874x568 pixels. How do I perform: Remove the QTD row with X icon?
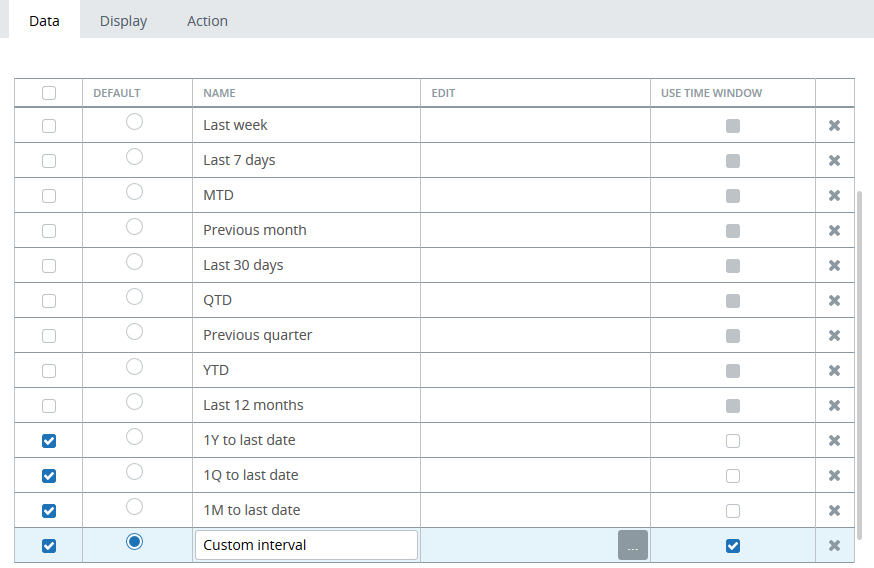click(834, 301)
